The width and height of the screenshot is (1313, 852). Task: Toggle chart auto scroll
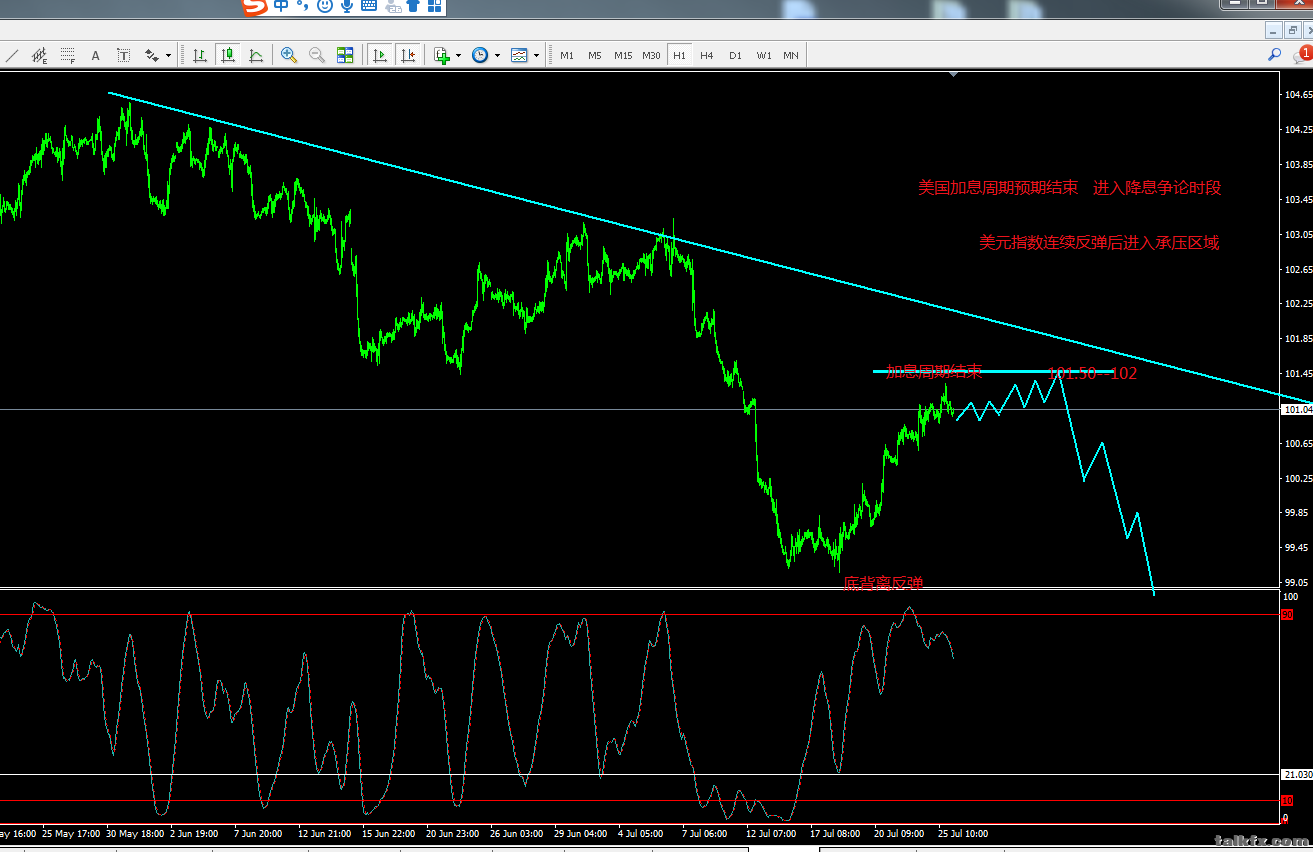pyautogui.click(x=380, y=55)
